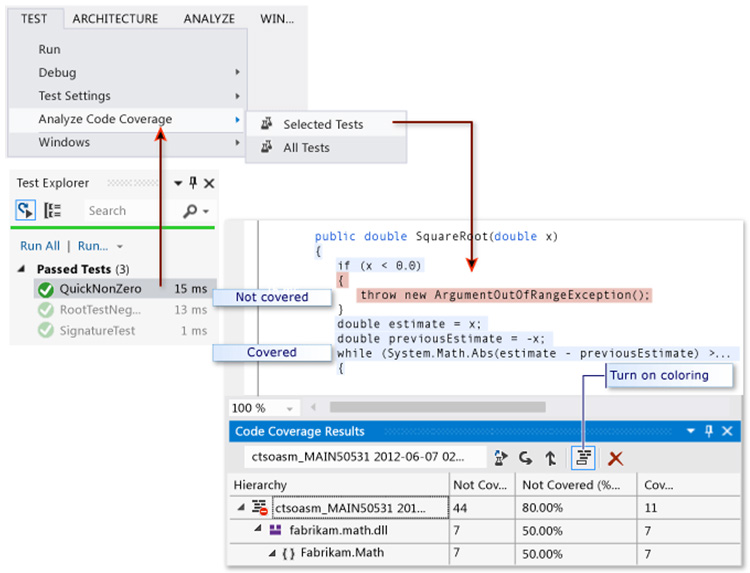750x573 pixels.
Task: Click the Run All link
Action: click(40, 246)
